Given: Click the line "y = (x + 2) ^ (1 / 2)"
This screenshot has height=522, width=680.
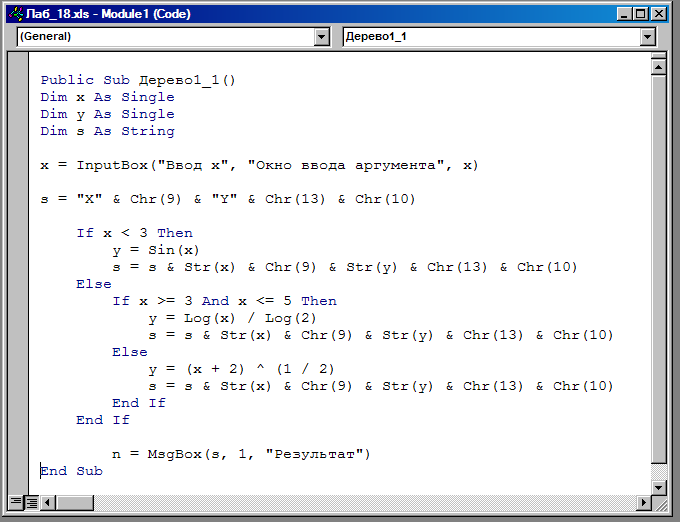Looking at the screenshot, I should tap(241, 369).
